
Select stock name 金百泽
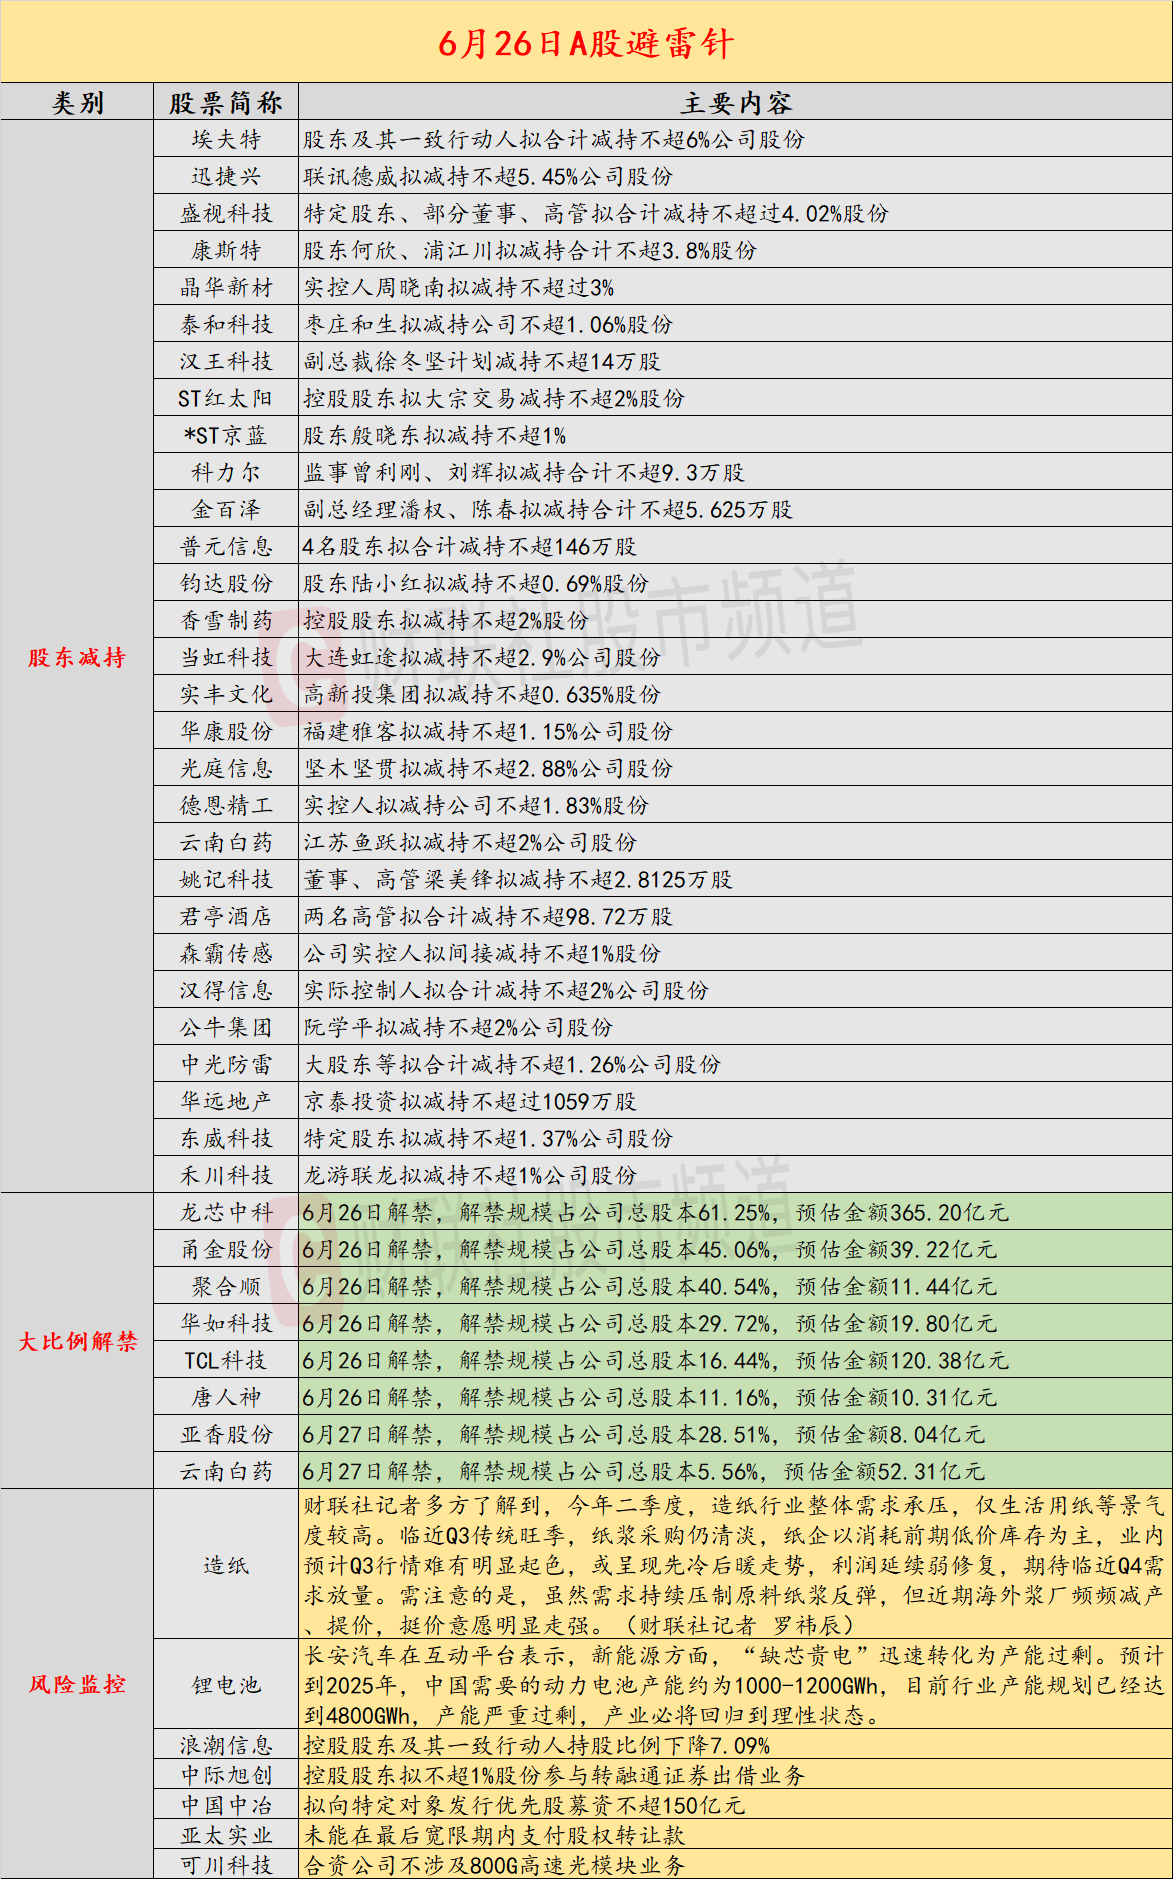pyautogui.click(x=226, y=509)
